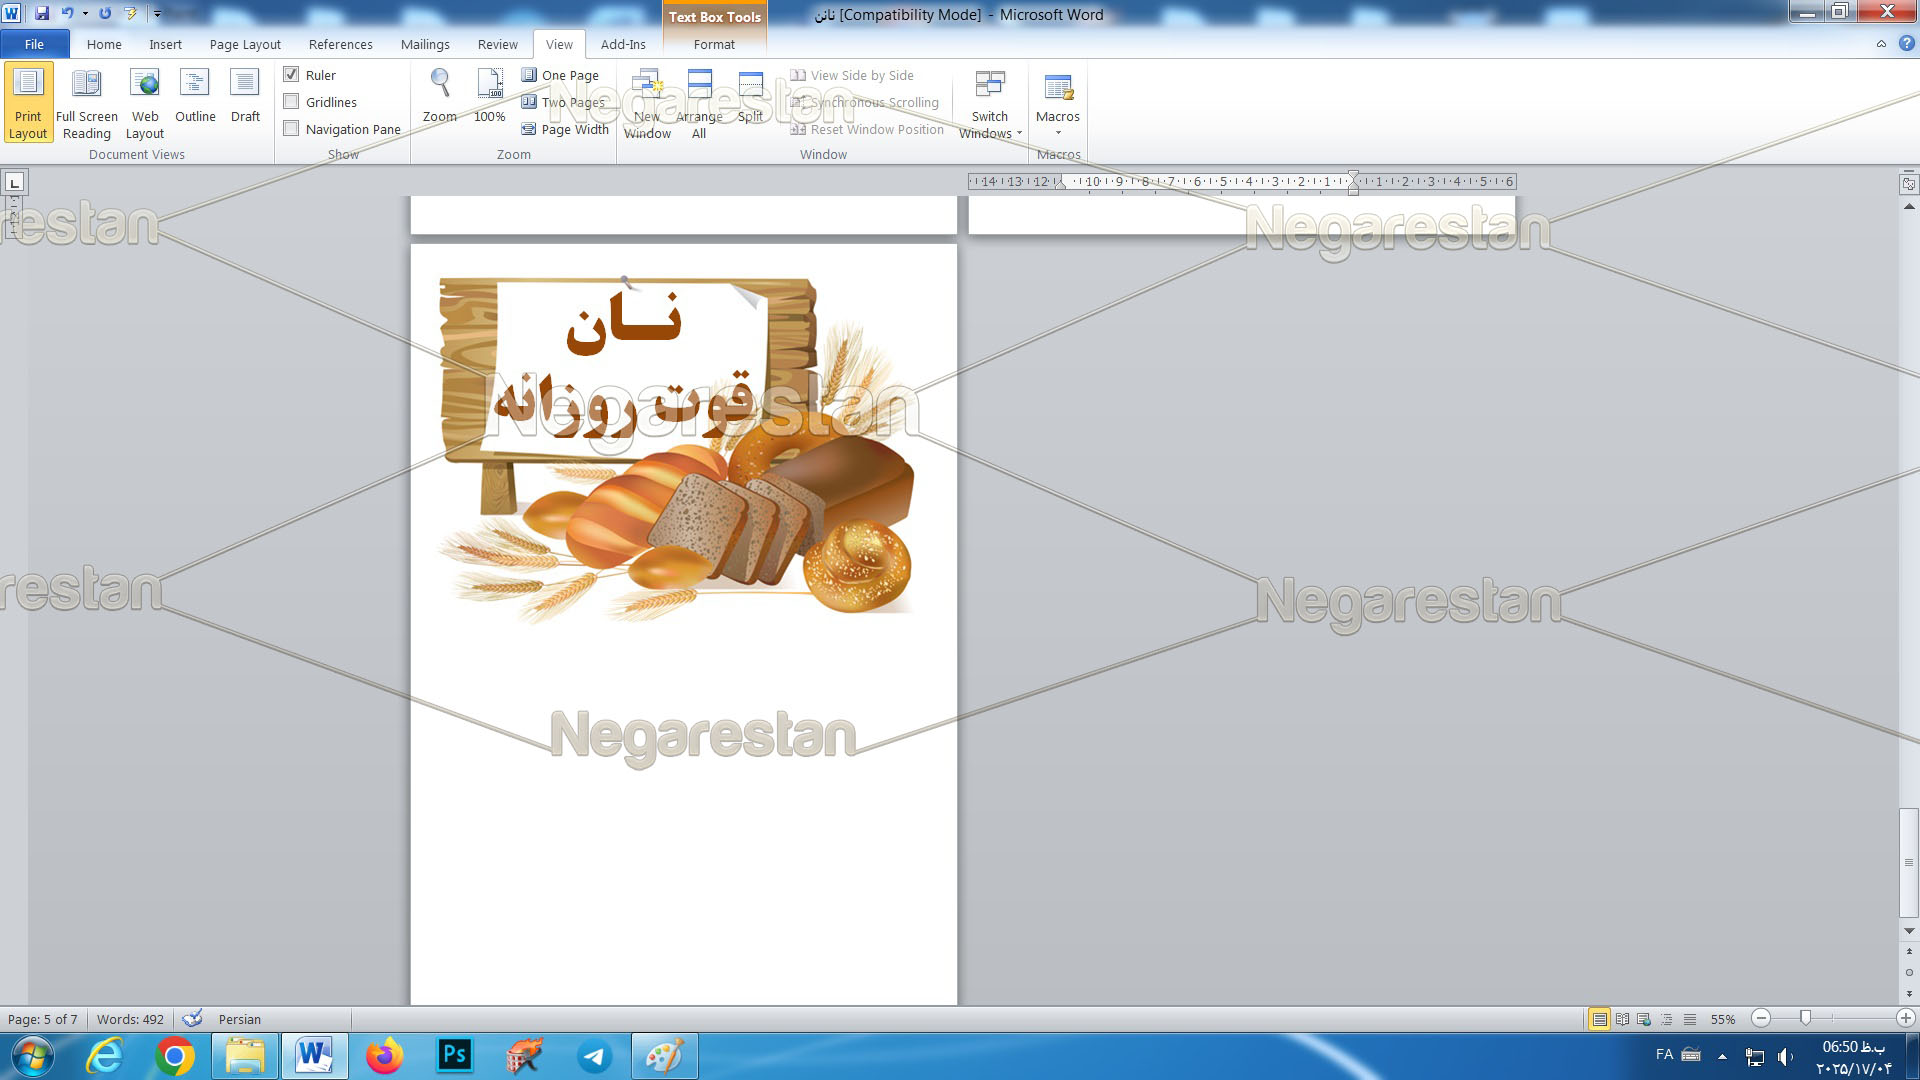This screenshot has height=1080, width=1920.
Task: Open Windows Start menu
Action: [x=31, y=1056]
